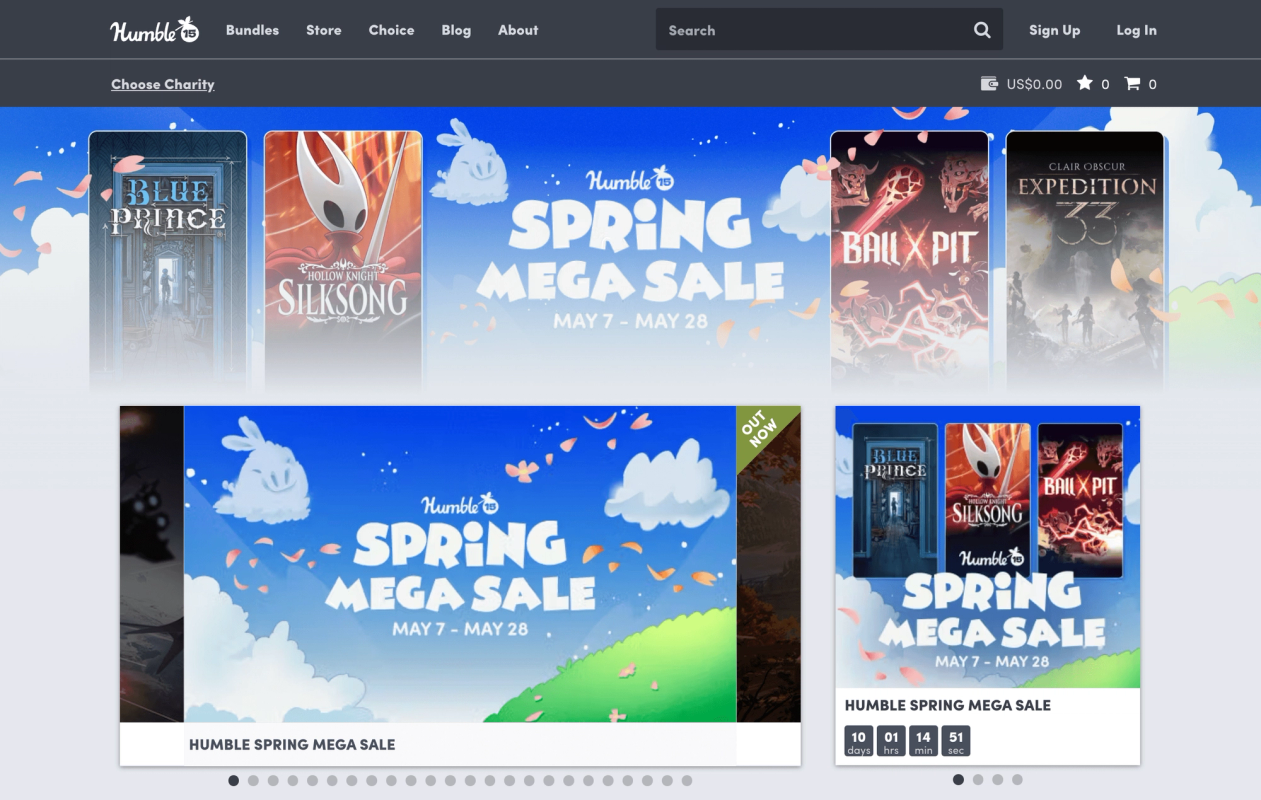Open the right card Spring Mega Sale image
This screenshot has height=800, width=1261.
coord(988,547)
